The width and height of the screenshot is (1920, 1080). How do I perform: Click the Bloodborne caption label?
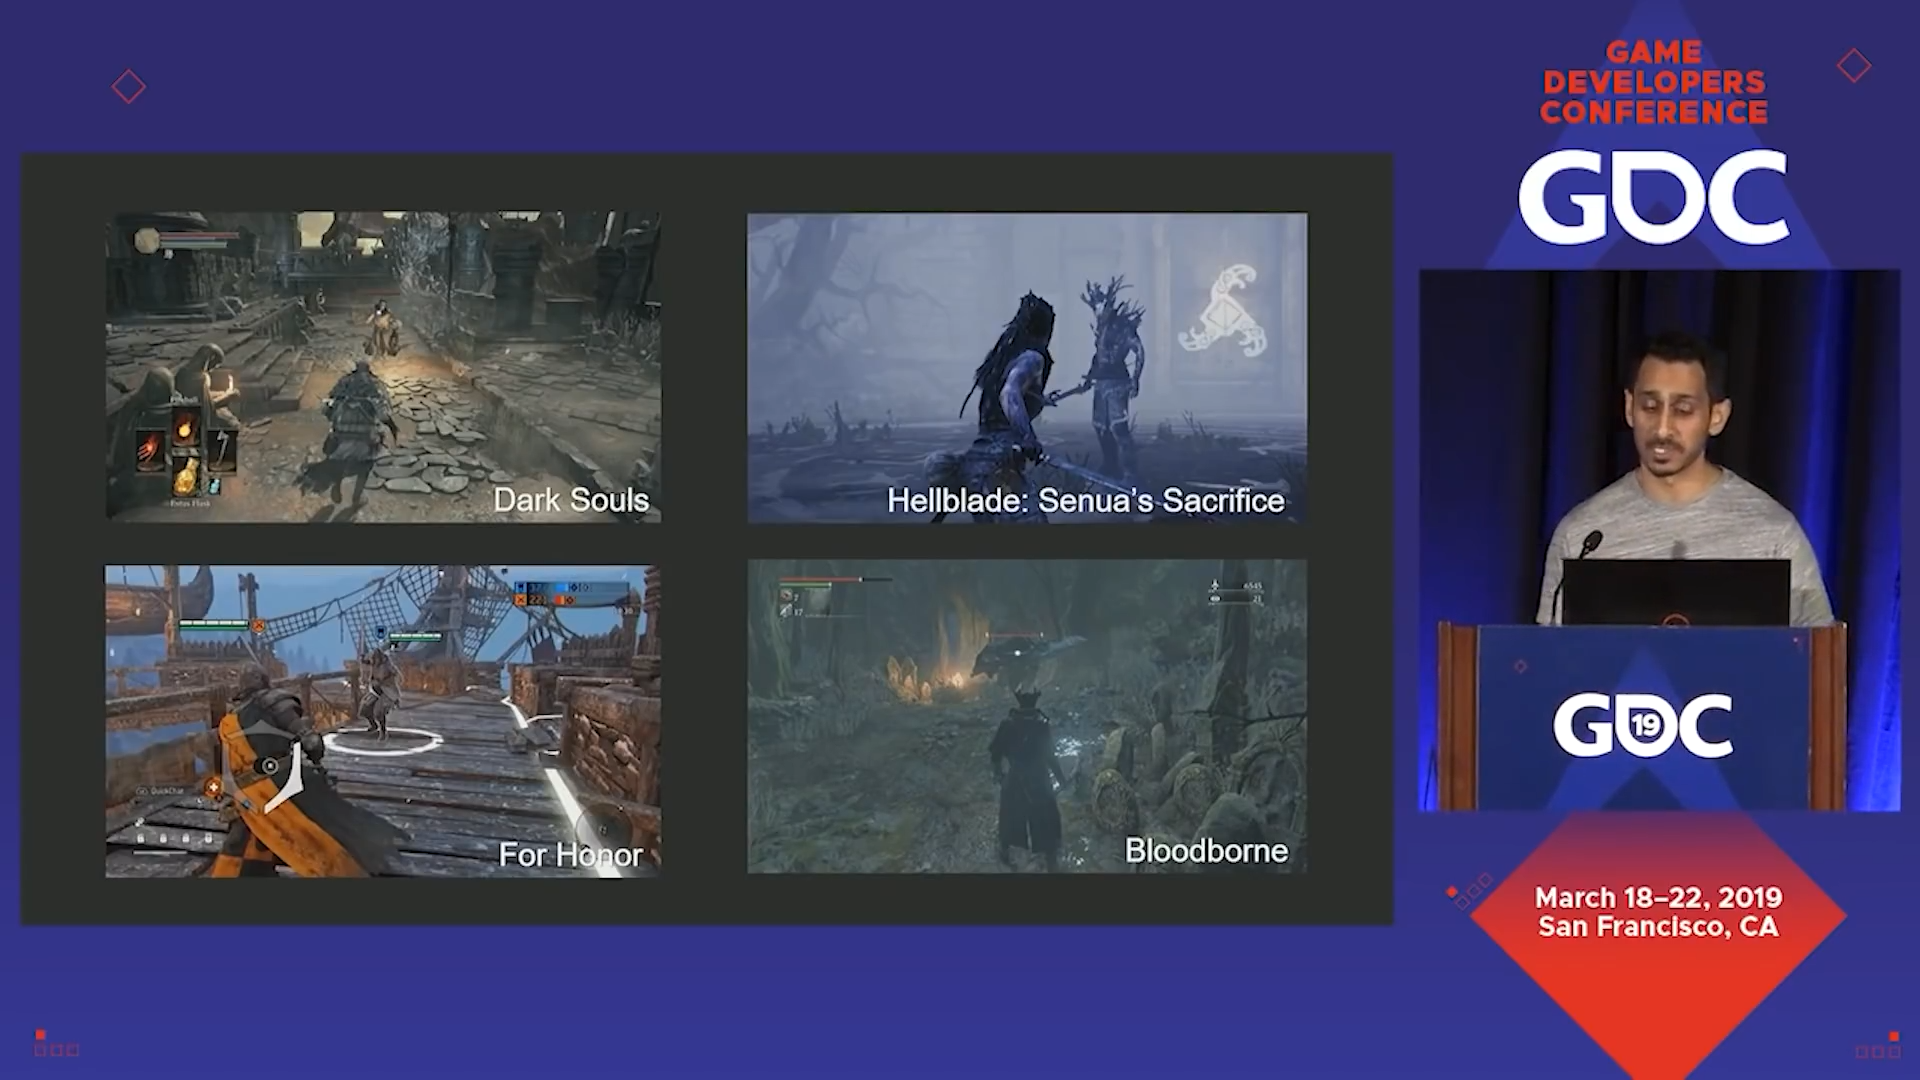(1206, 851)
